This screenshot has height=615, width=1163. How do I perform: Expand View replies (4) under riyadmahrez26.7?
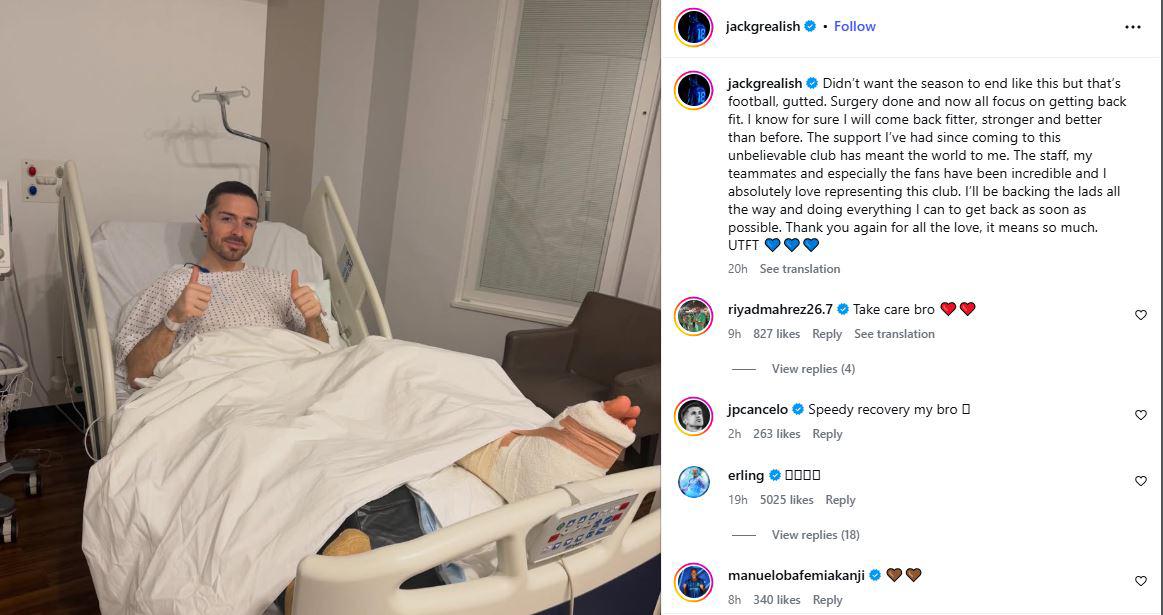tap(813, 369)
